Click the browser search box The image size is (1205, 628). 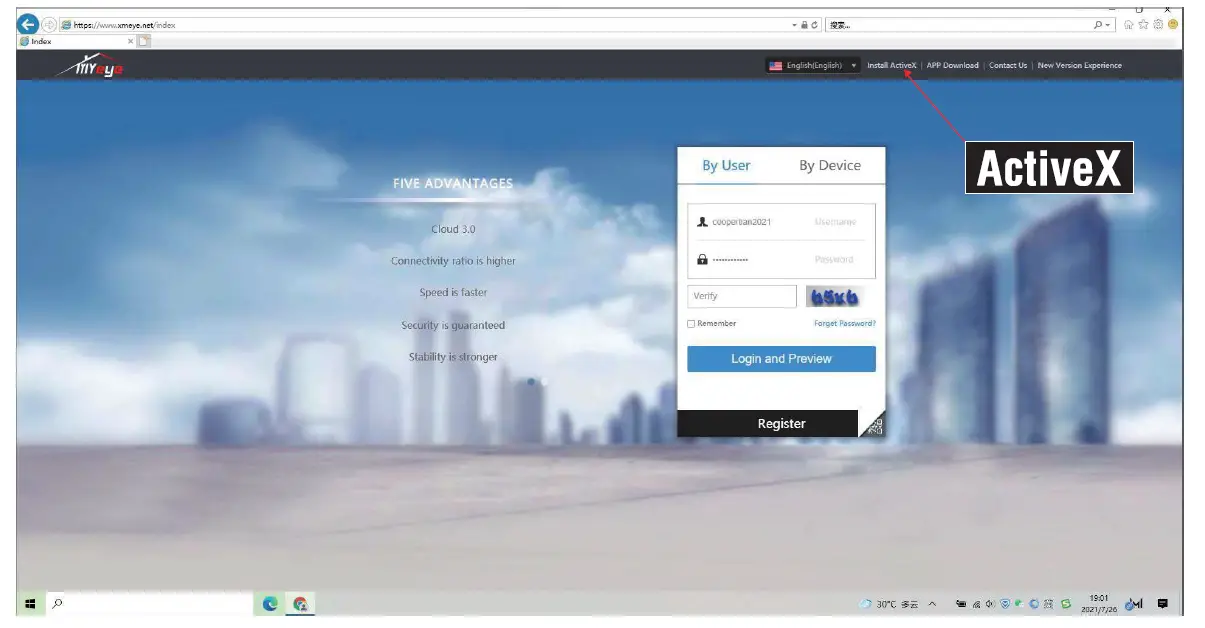click(x=958, y=25)
